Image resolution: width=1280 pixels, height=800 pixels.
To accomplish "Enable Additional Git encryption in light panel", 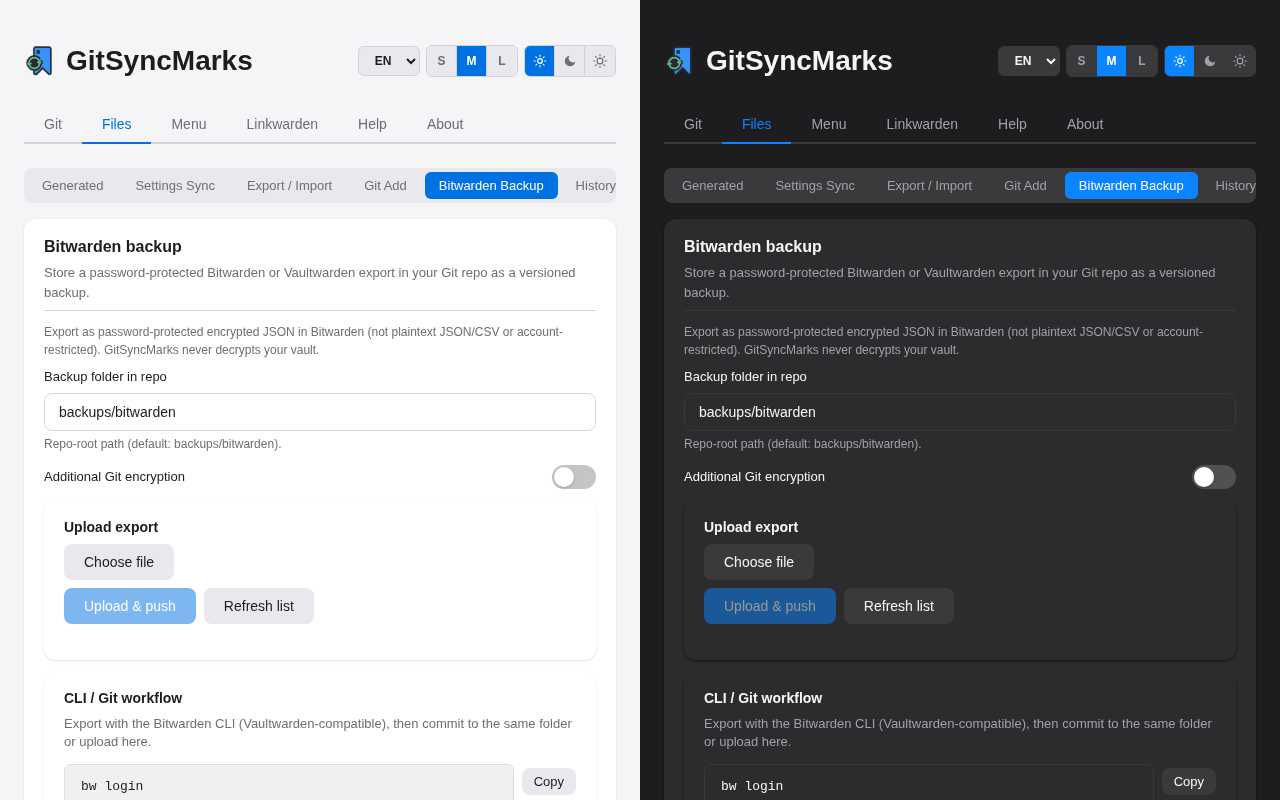I will pyautogui.click(x=574, y=477).
